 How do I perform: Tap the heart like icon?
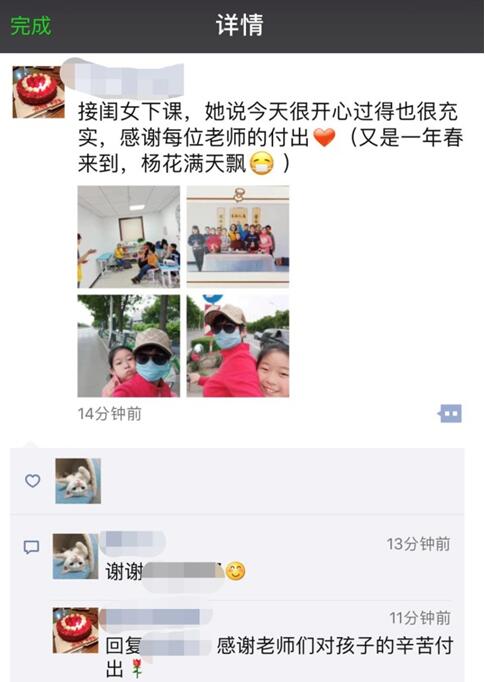[33, 481]
